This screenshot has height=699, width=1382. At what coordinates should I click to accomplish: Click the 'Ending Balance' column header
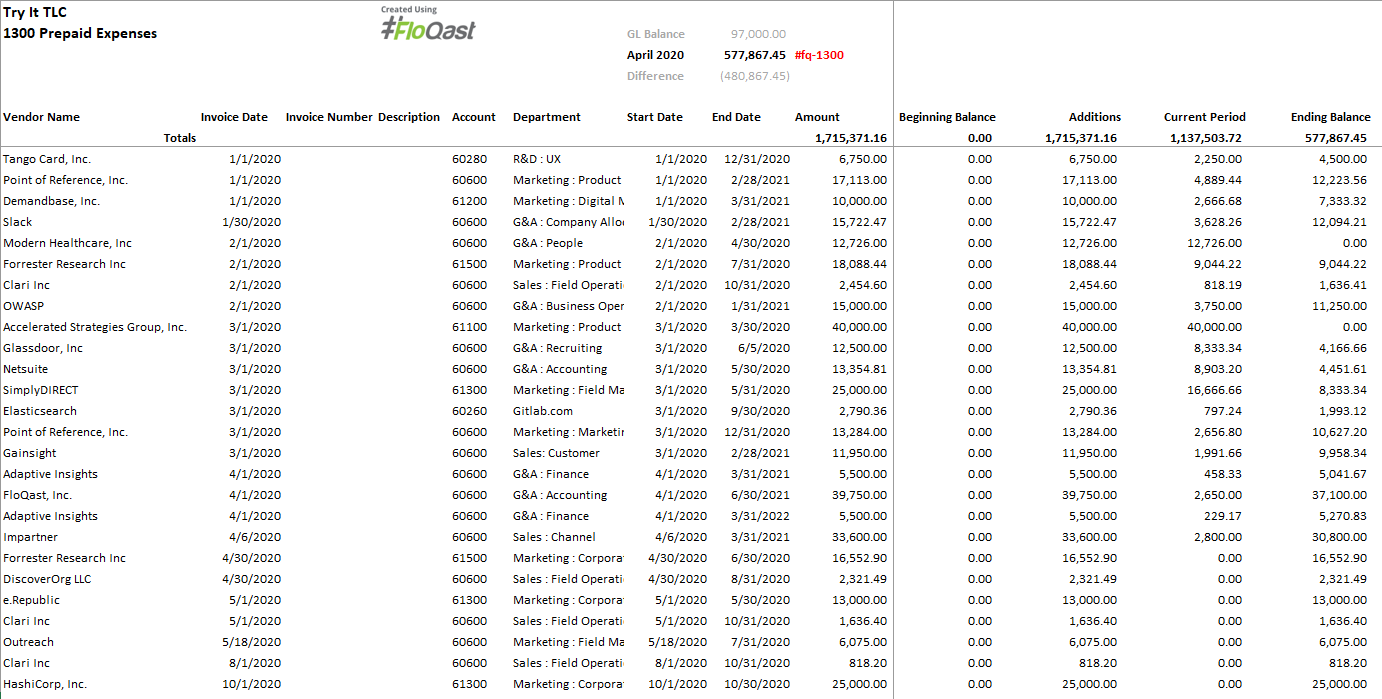[1331, 117]
